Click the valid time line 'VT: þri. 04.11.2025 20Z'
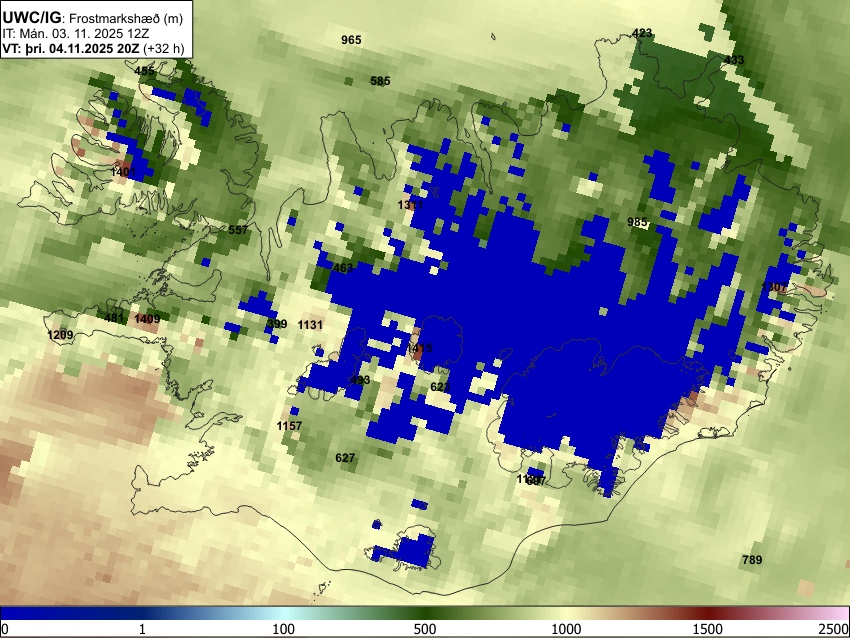 (x=72, y=48)
